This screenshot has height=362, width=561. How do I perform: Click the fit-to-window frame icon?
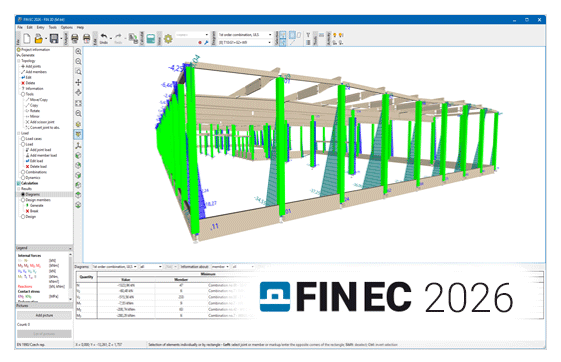pyautogui.click(x=78, y=103)
